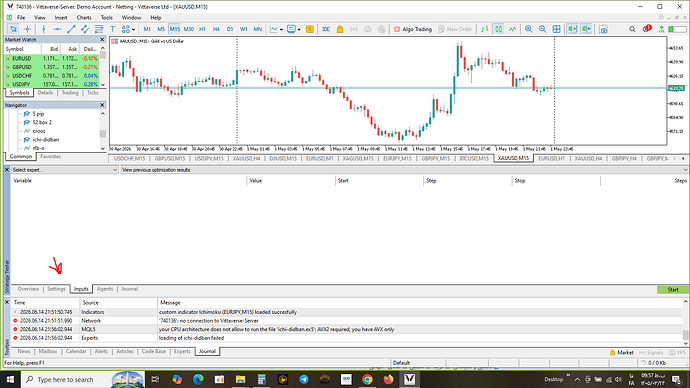Toggle candlestick chart mode
Screen dimensions: 690x388
[x=499, y=29]
